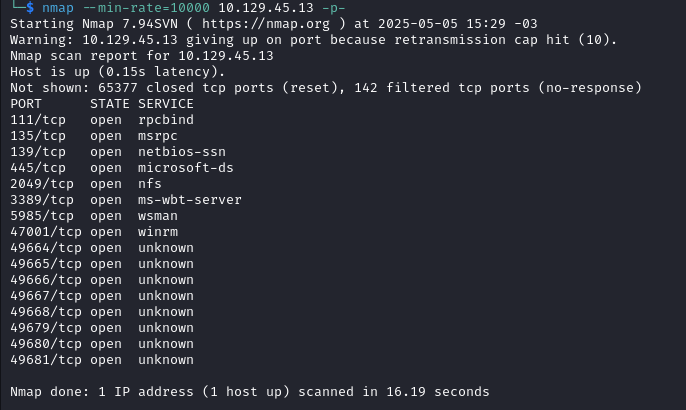Click the Nmap done summary line

coord(249,392)
